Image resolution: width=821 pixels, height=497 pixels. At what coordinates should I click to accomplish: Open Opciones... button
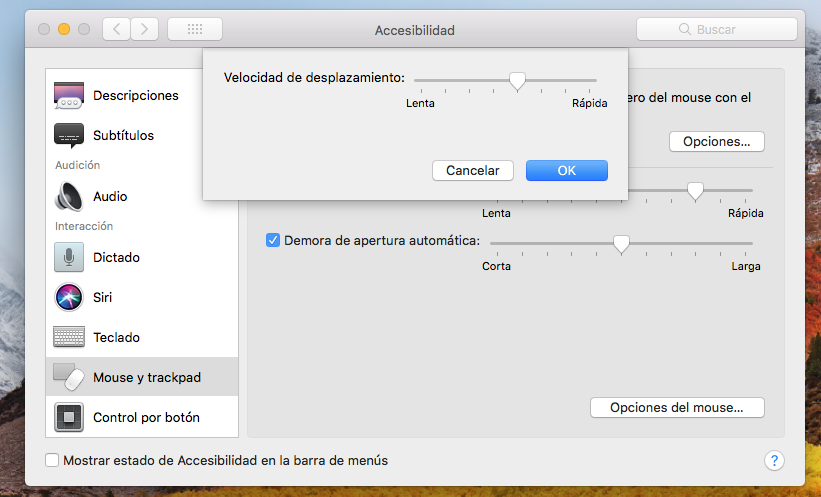716,142
